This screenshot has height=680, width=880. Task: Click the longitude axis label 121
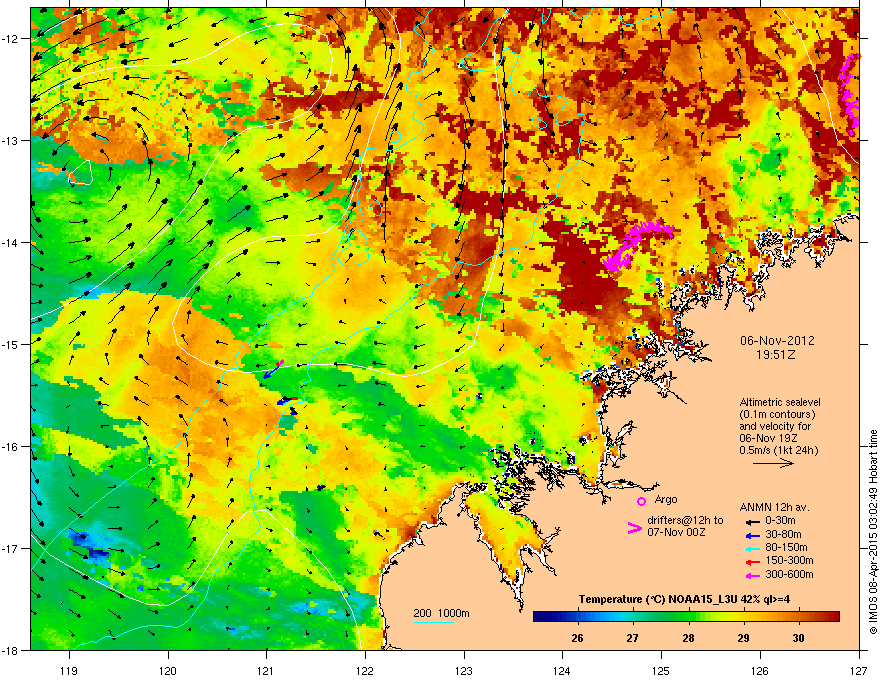click(266, 670)
